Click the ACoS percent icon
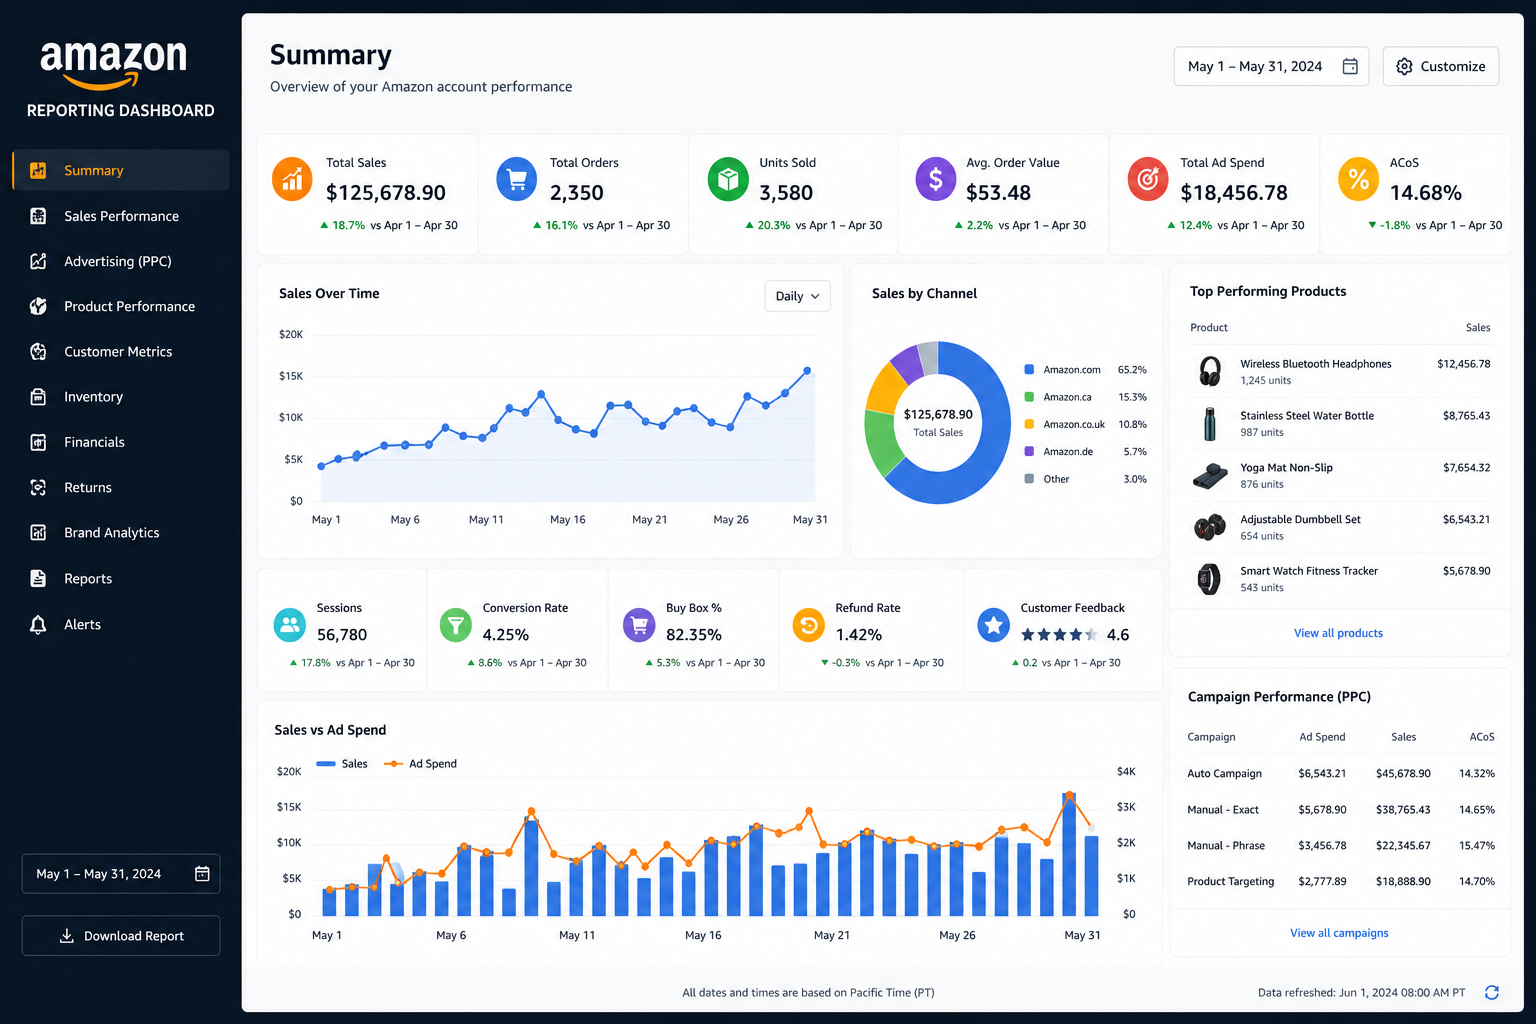The image size is (1536, 1024). 1358,179
